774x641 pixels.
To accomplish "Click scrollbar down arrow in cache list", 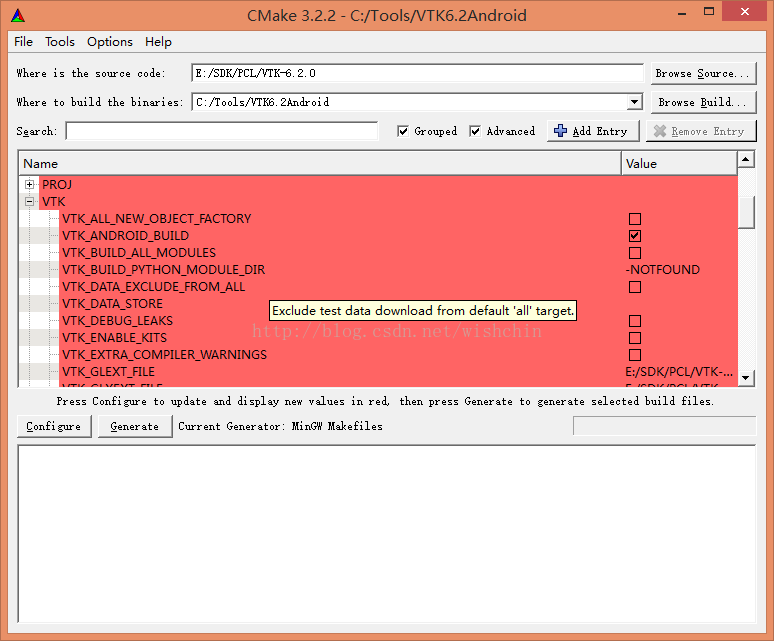I will (746, 378).
